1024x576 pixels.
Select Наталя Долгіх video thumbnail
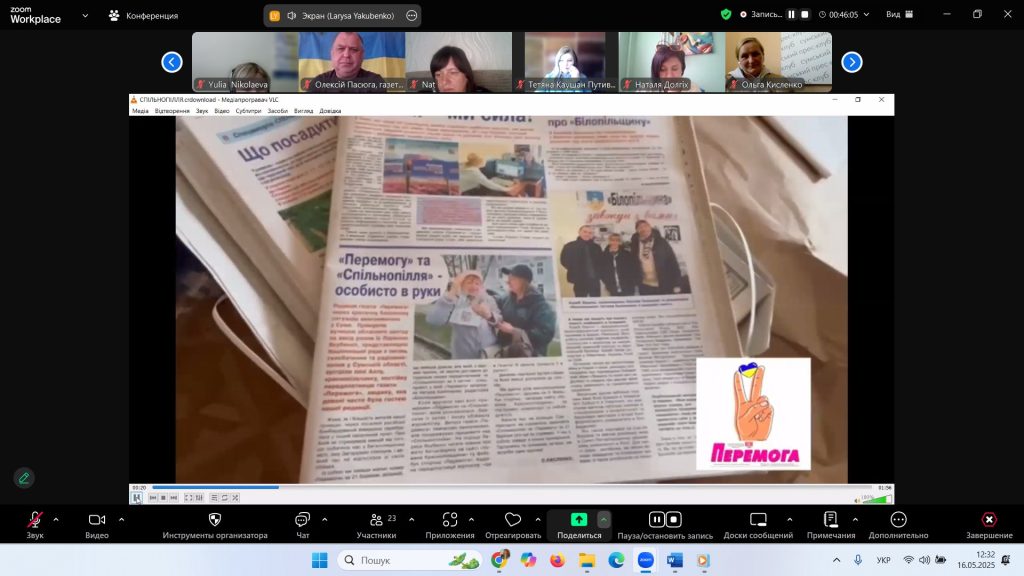click(x=671, y=62)
